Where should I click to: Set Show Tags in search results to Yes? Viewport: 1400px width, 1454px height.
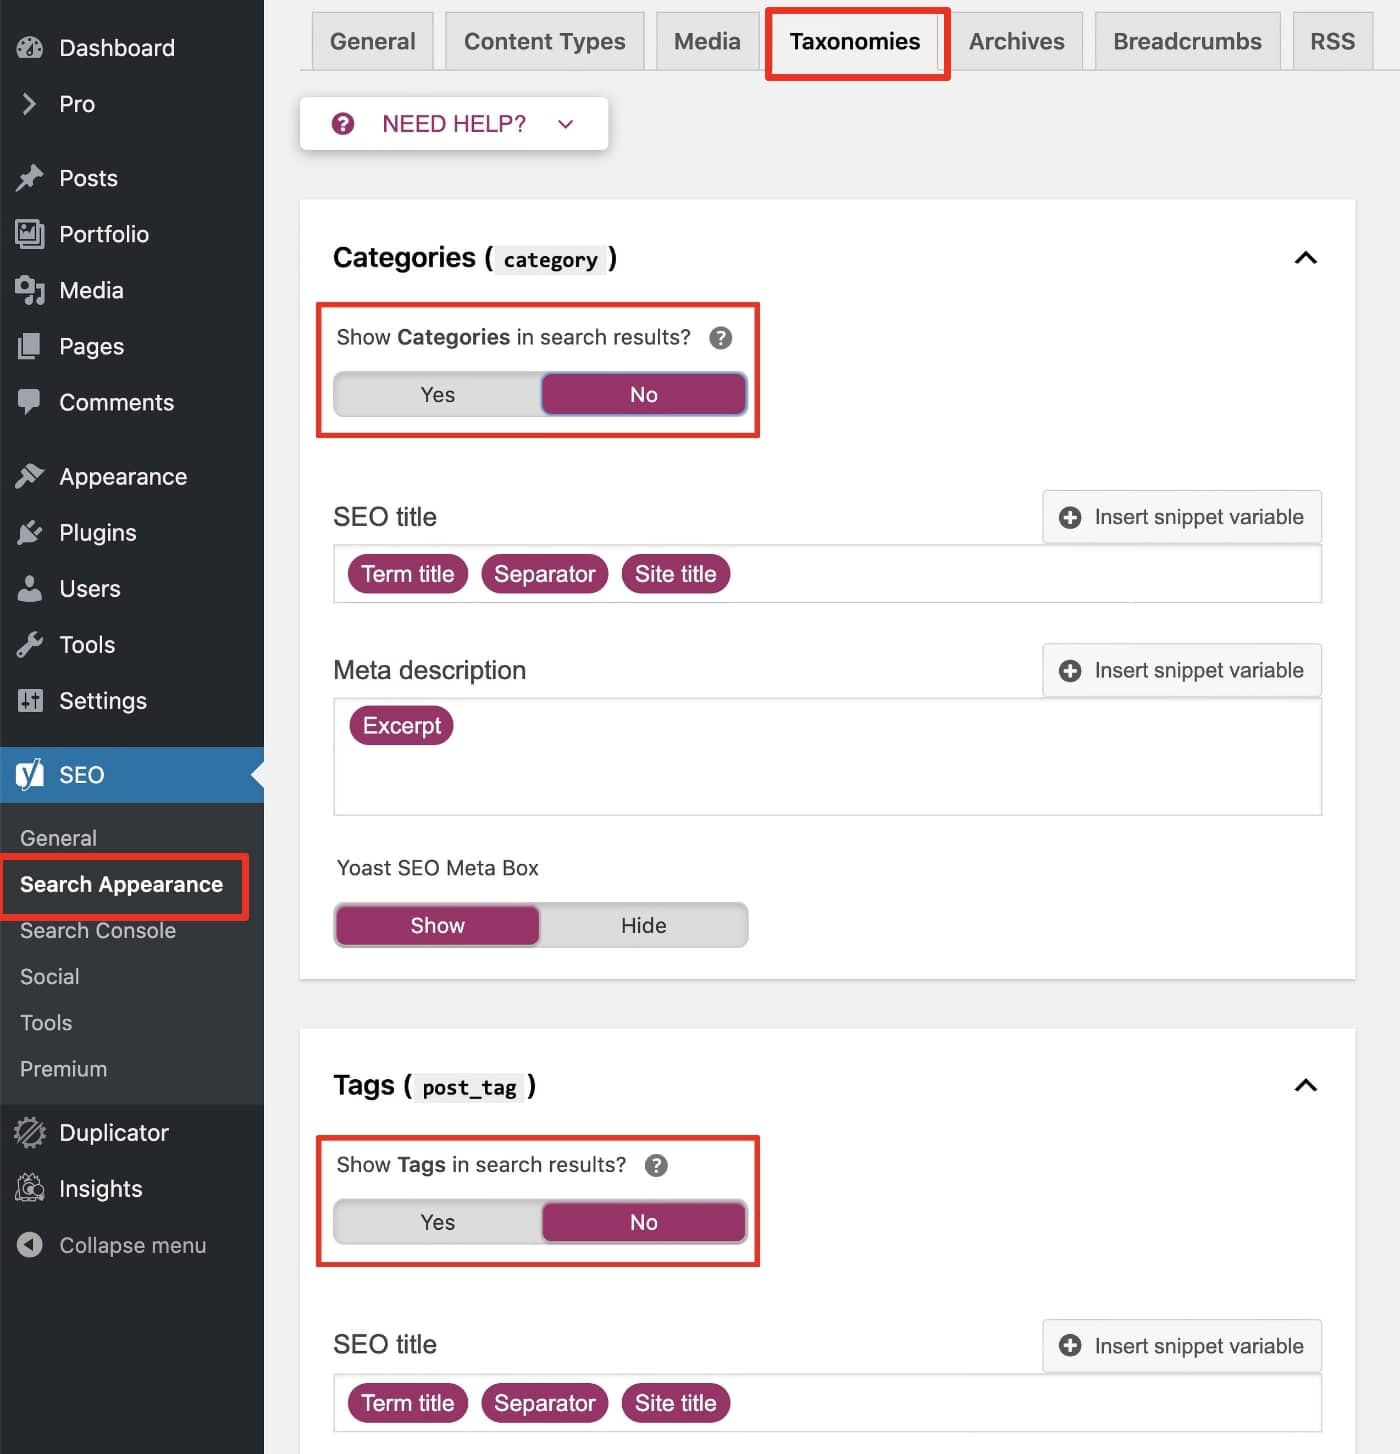[438, 1222]
